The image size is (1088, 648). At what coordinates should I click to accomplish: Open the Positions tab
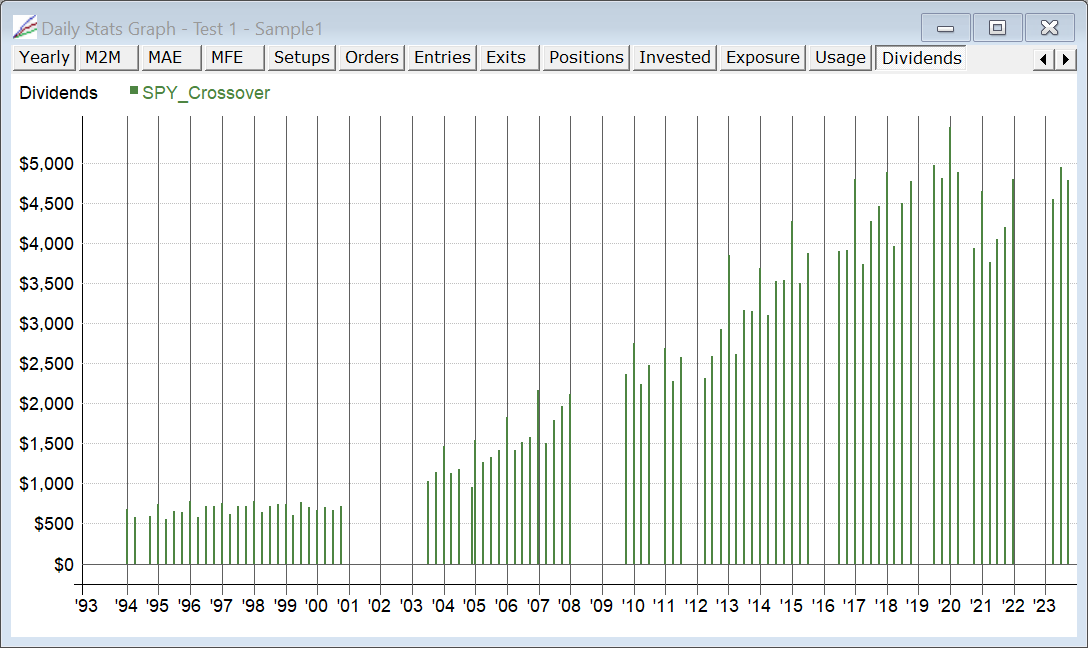(586, 58)
